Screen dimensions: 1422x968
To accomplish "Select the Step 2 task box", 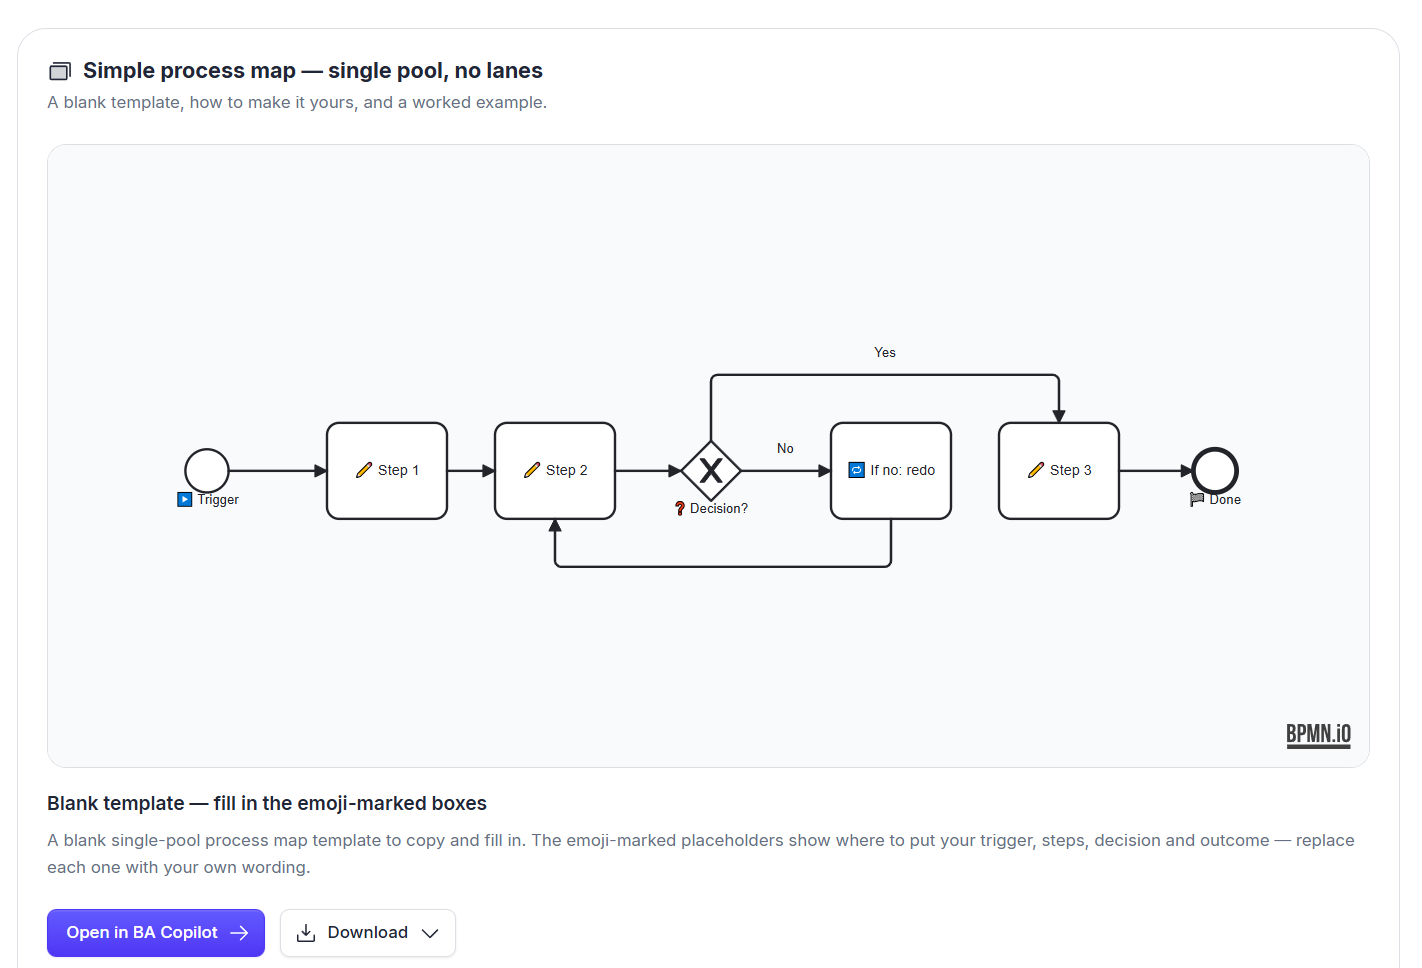I will (555, 470).
